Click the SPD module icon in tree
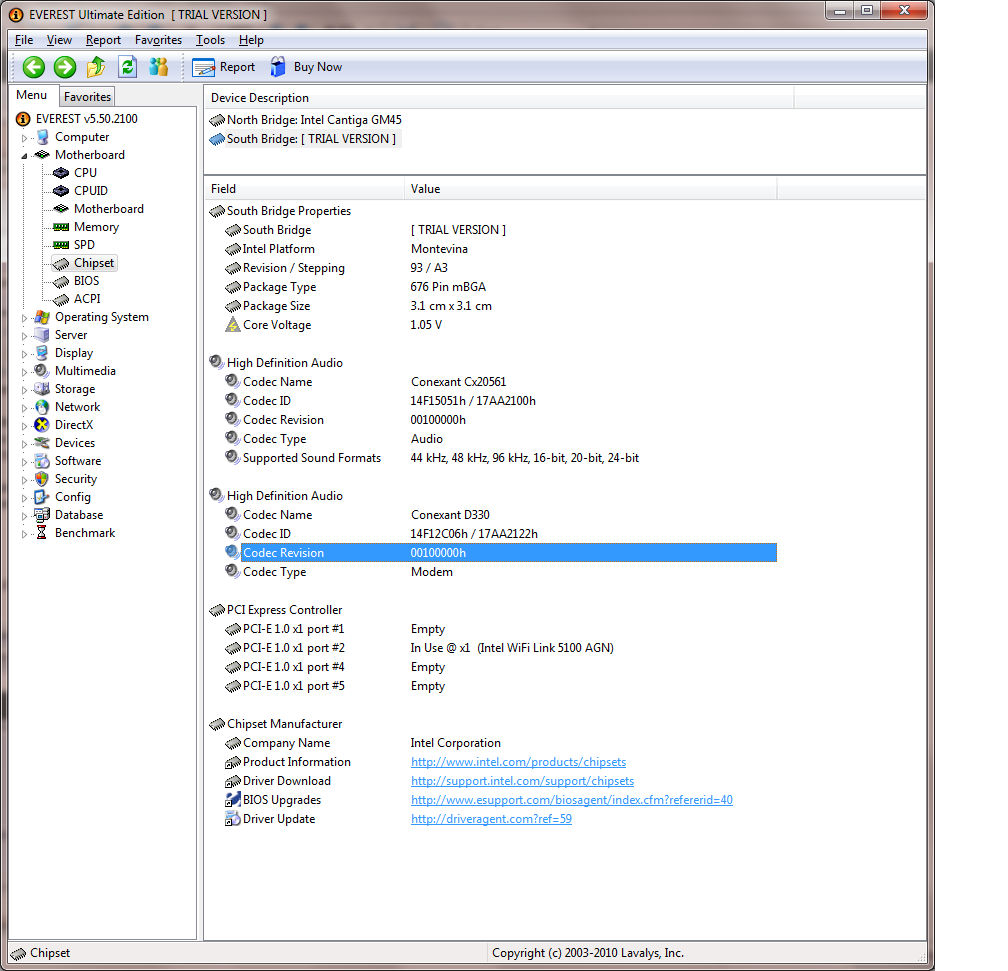Screen dimensions: 1008x971 click(x=61, y=245)
